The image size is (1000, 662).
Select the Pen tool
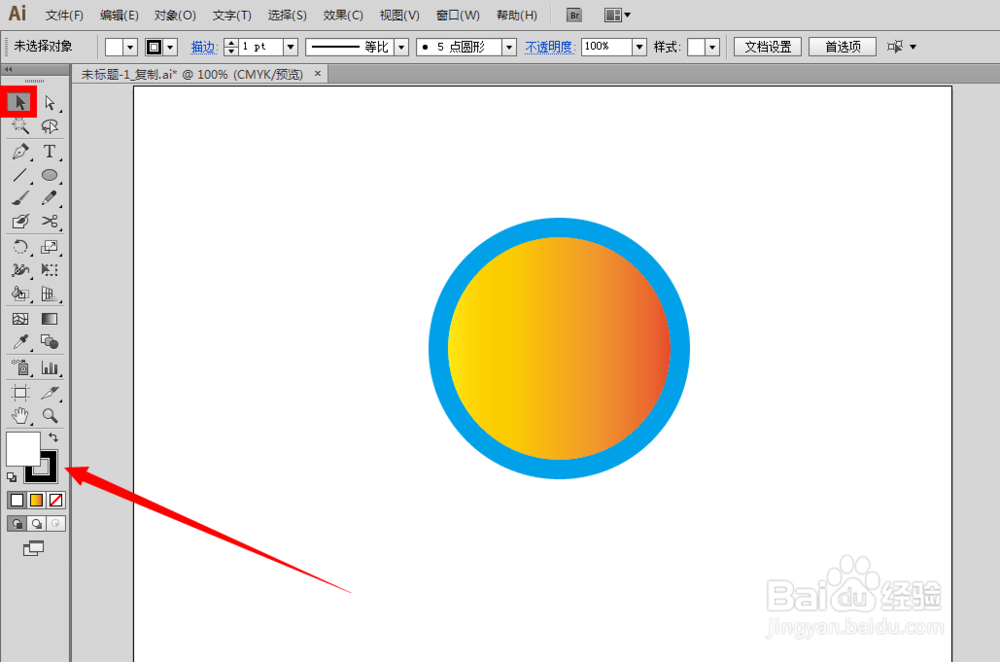click(20, 152)
